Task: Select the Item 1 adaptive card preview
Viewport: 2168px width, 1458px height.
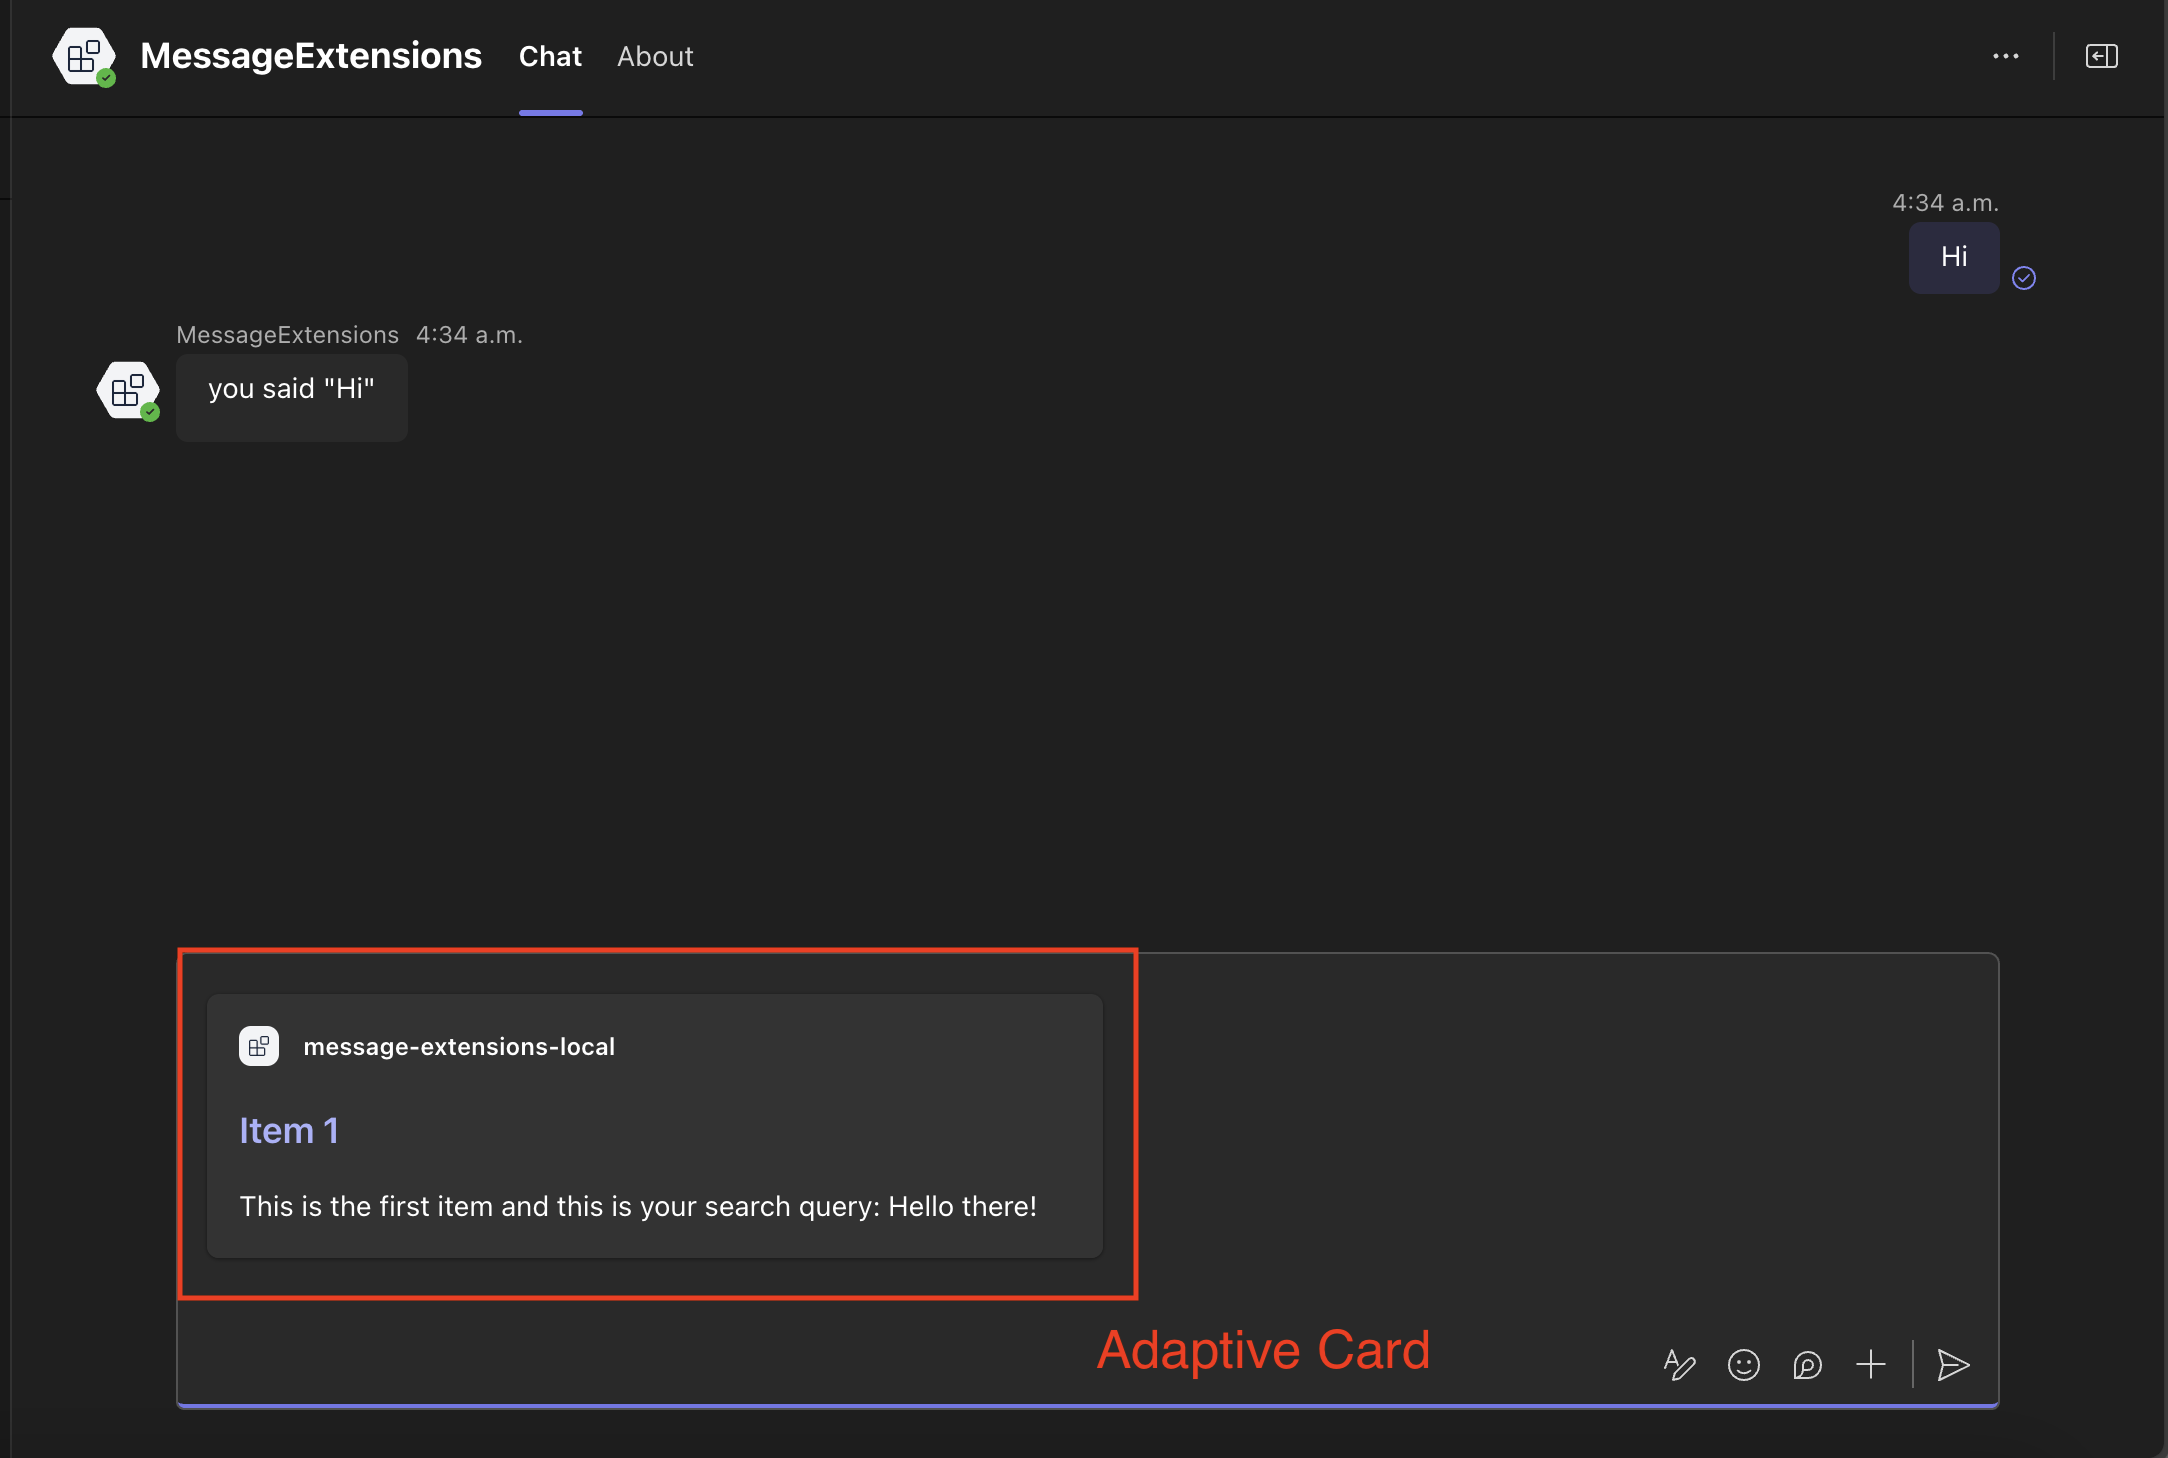Action: pos(654,1125)
